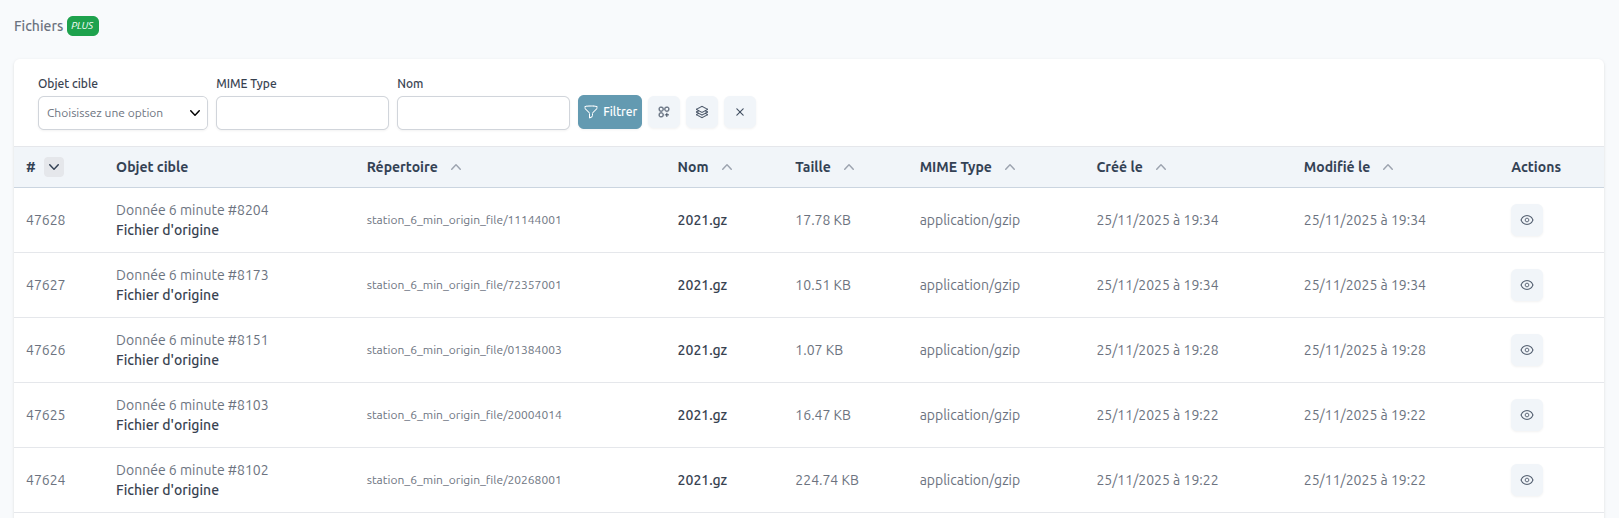View file 47626 with the eye icon
This screenshot has width=1619, height=518.
click(x=1526, y=350)
